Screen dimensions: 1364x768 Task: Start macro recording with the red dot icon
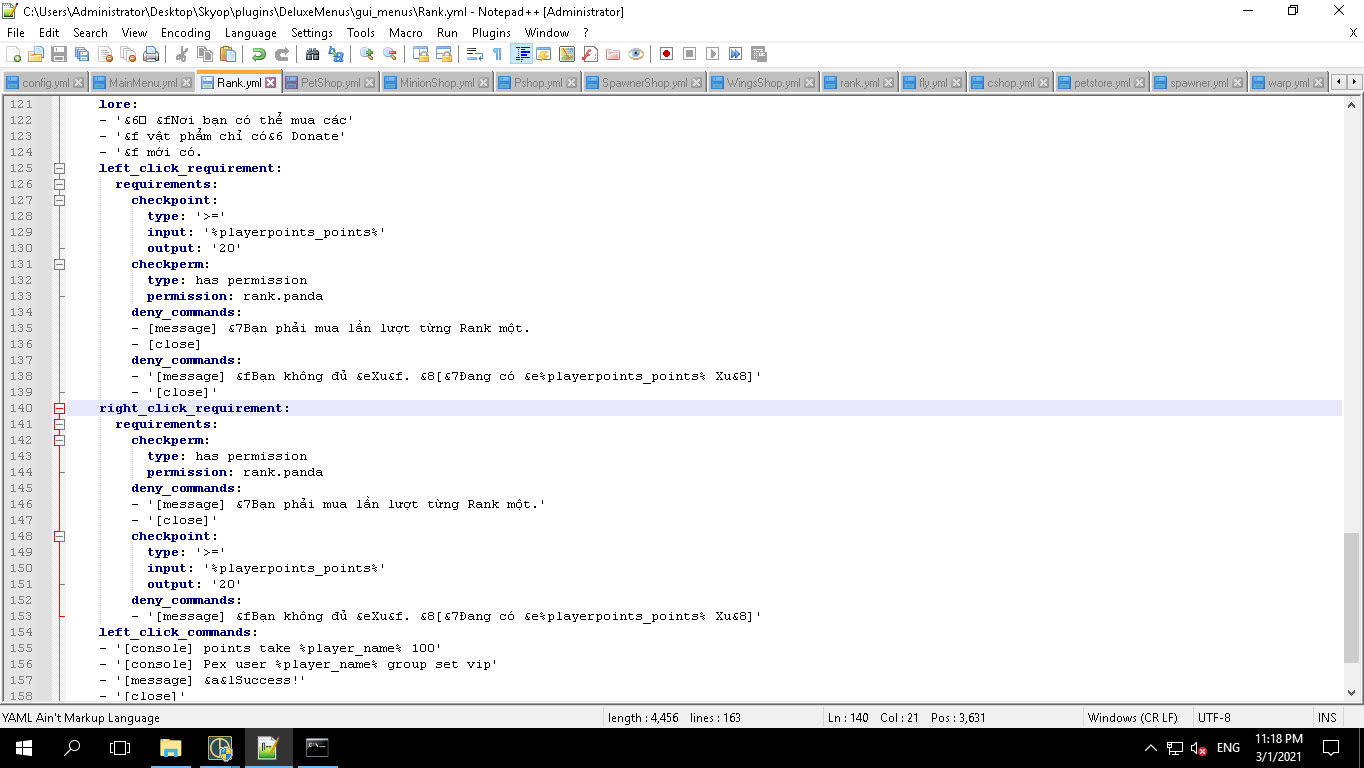[x=666, y=54]
